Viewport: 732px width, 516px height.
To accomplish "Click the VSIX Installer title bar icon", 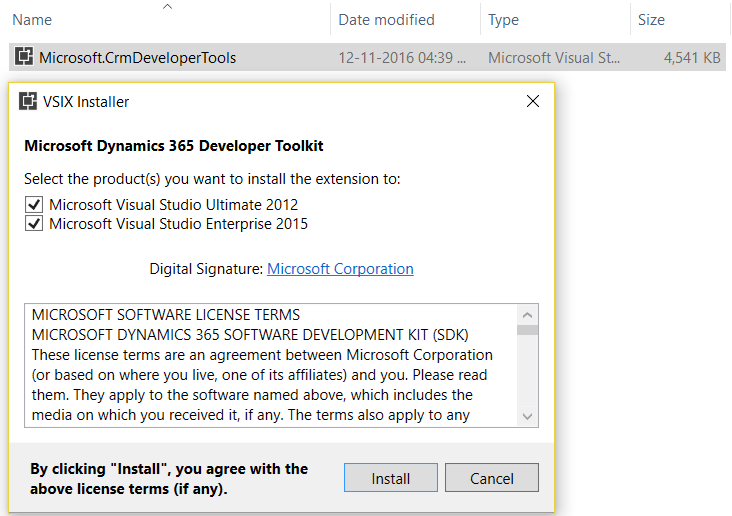I will click(x=28, y=101).
